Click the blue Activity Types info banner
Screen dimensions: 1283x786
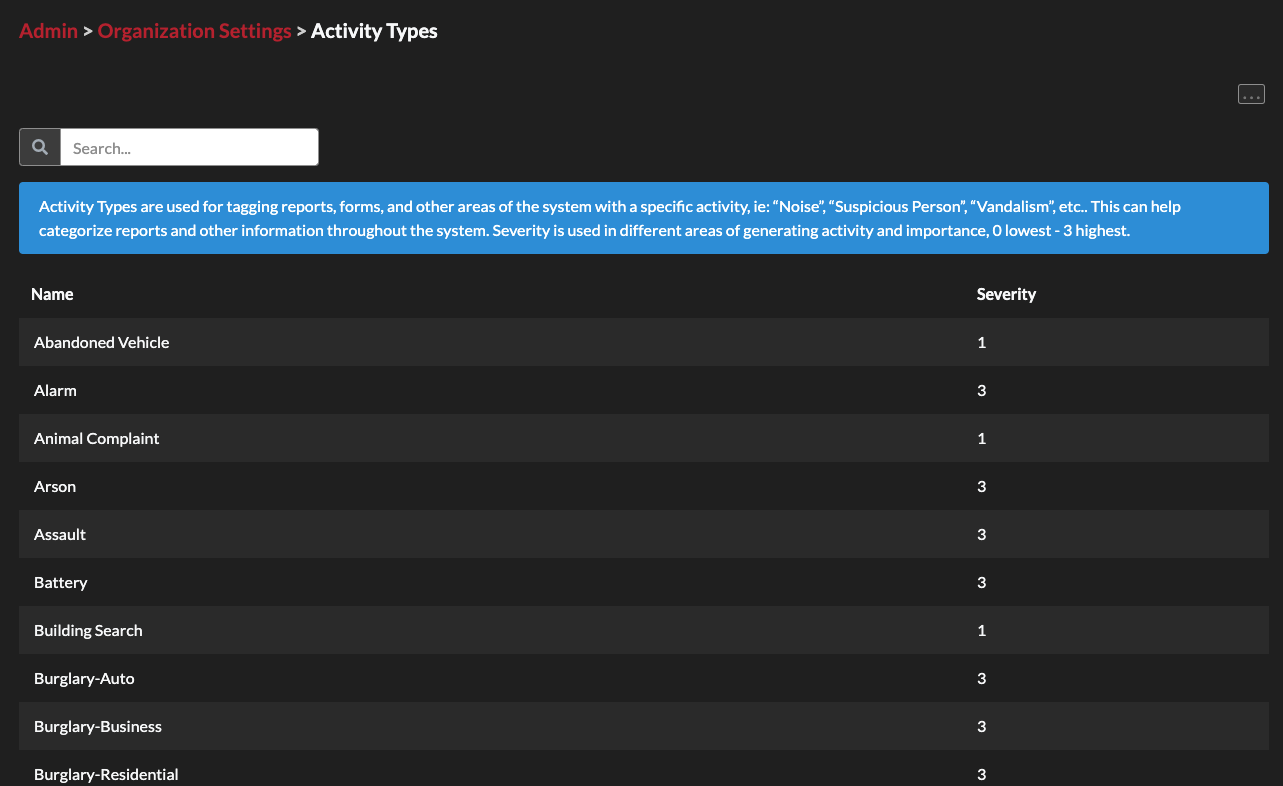pos(644,218)
